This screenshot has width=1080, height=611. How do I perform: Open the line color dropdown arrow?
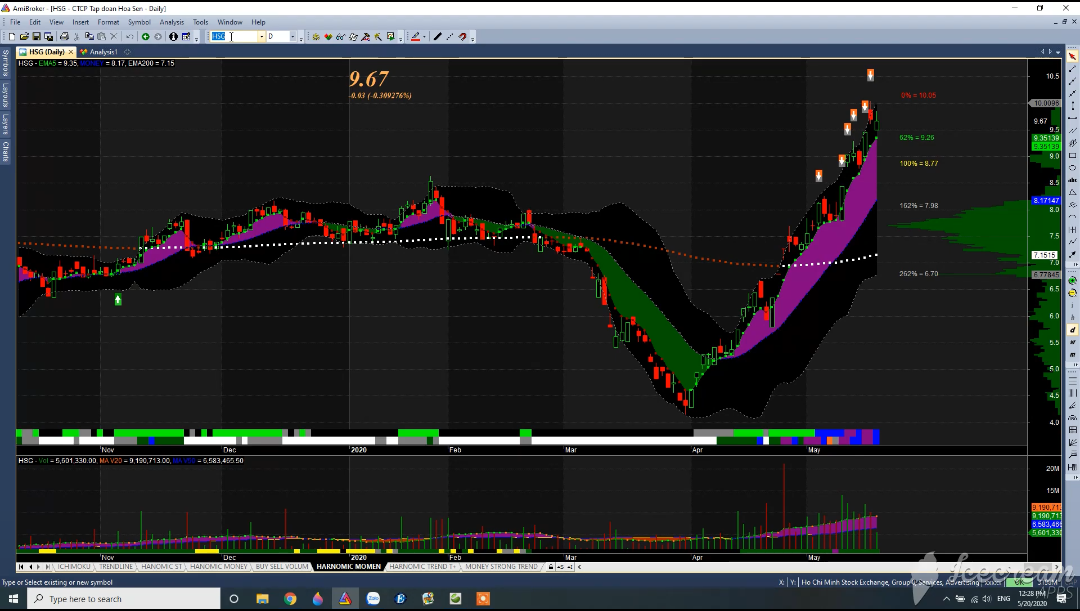[424, 37]
